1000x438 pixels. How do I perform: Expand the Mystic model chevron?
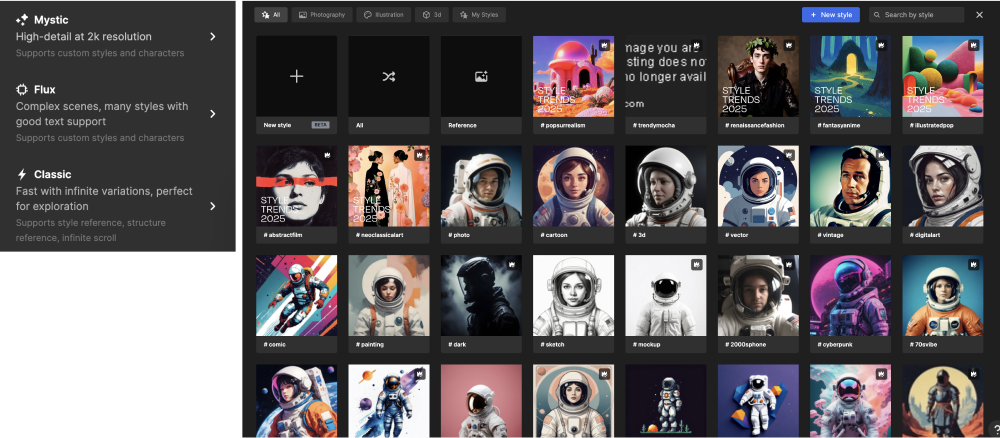(x=213, y=36)
